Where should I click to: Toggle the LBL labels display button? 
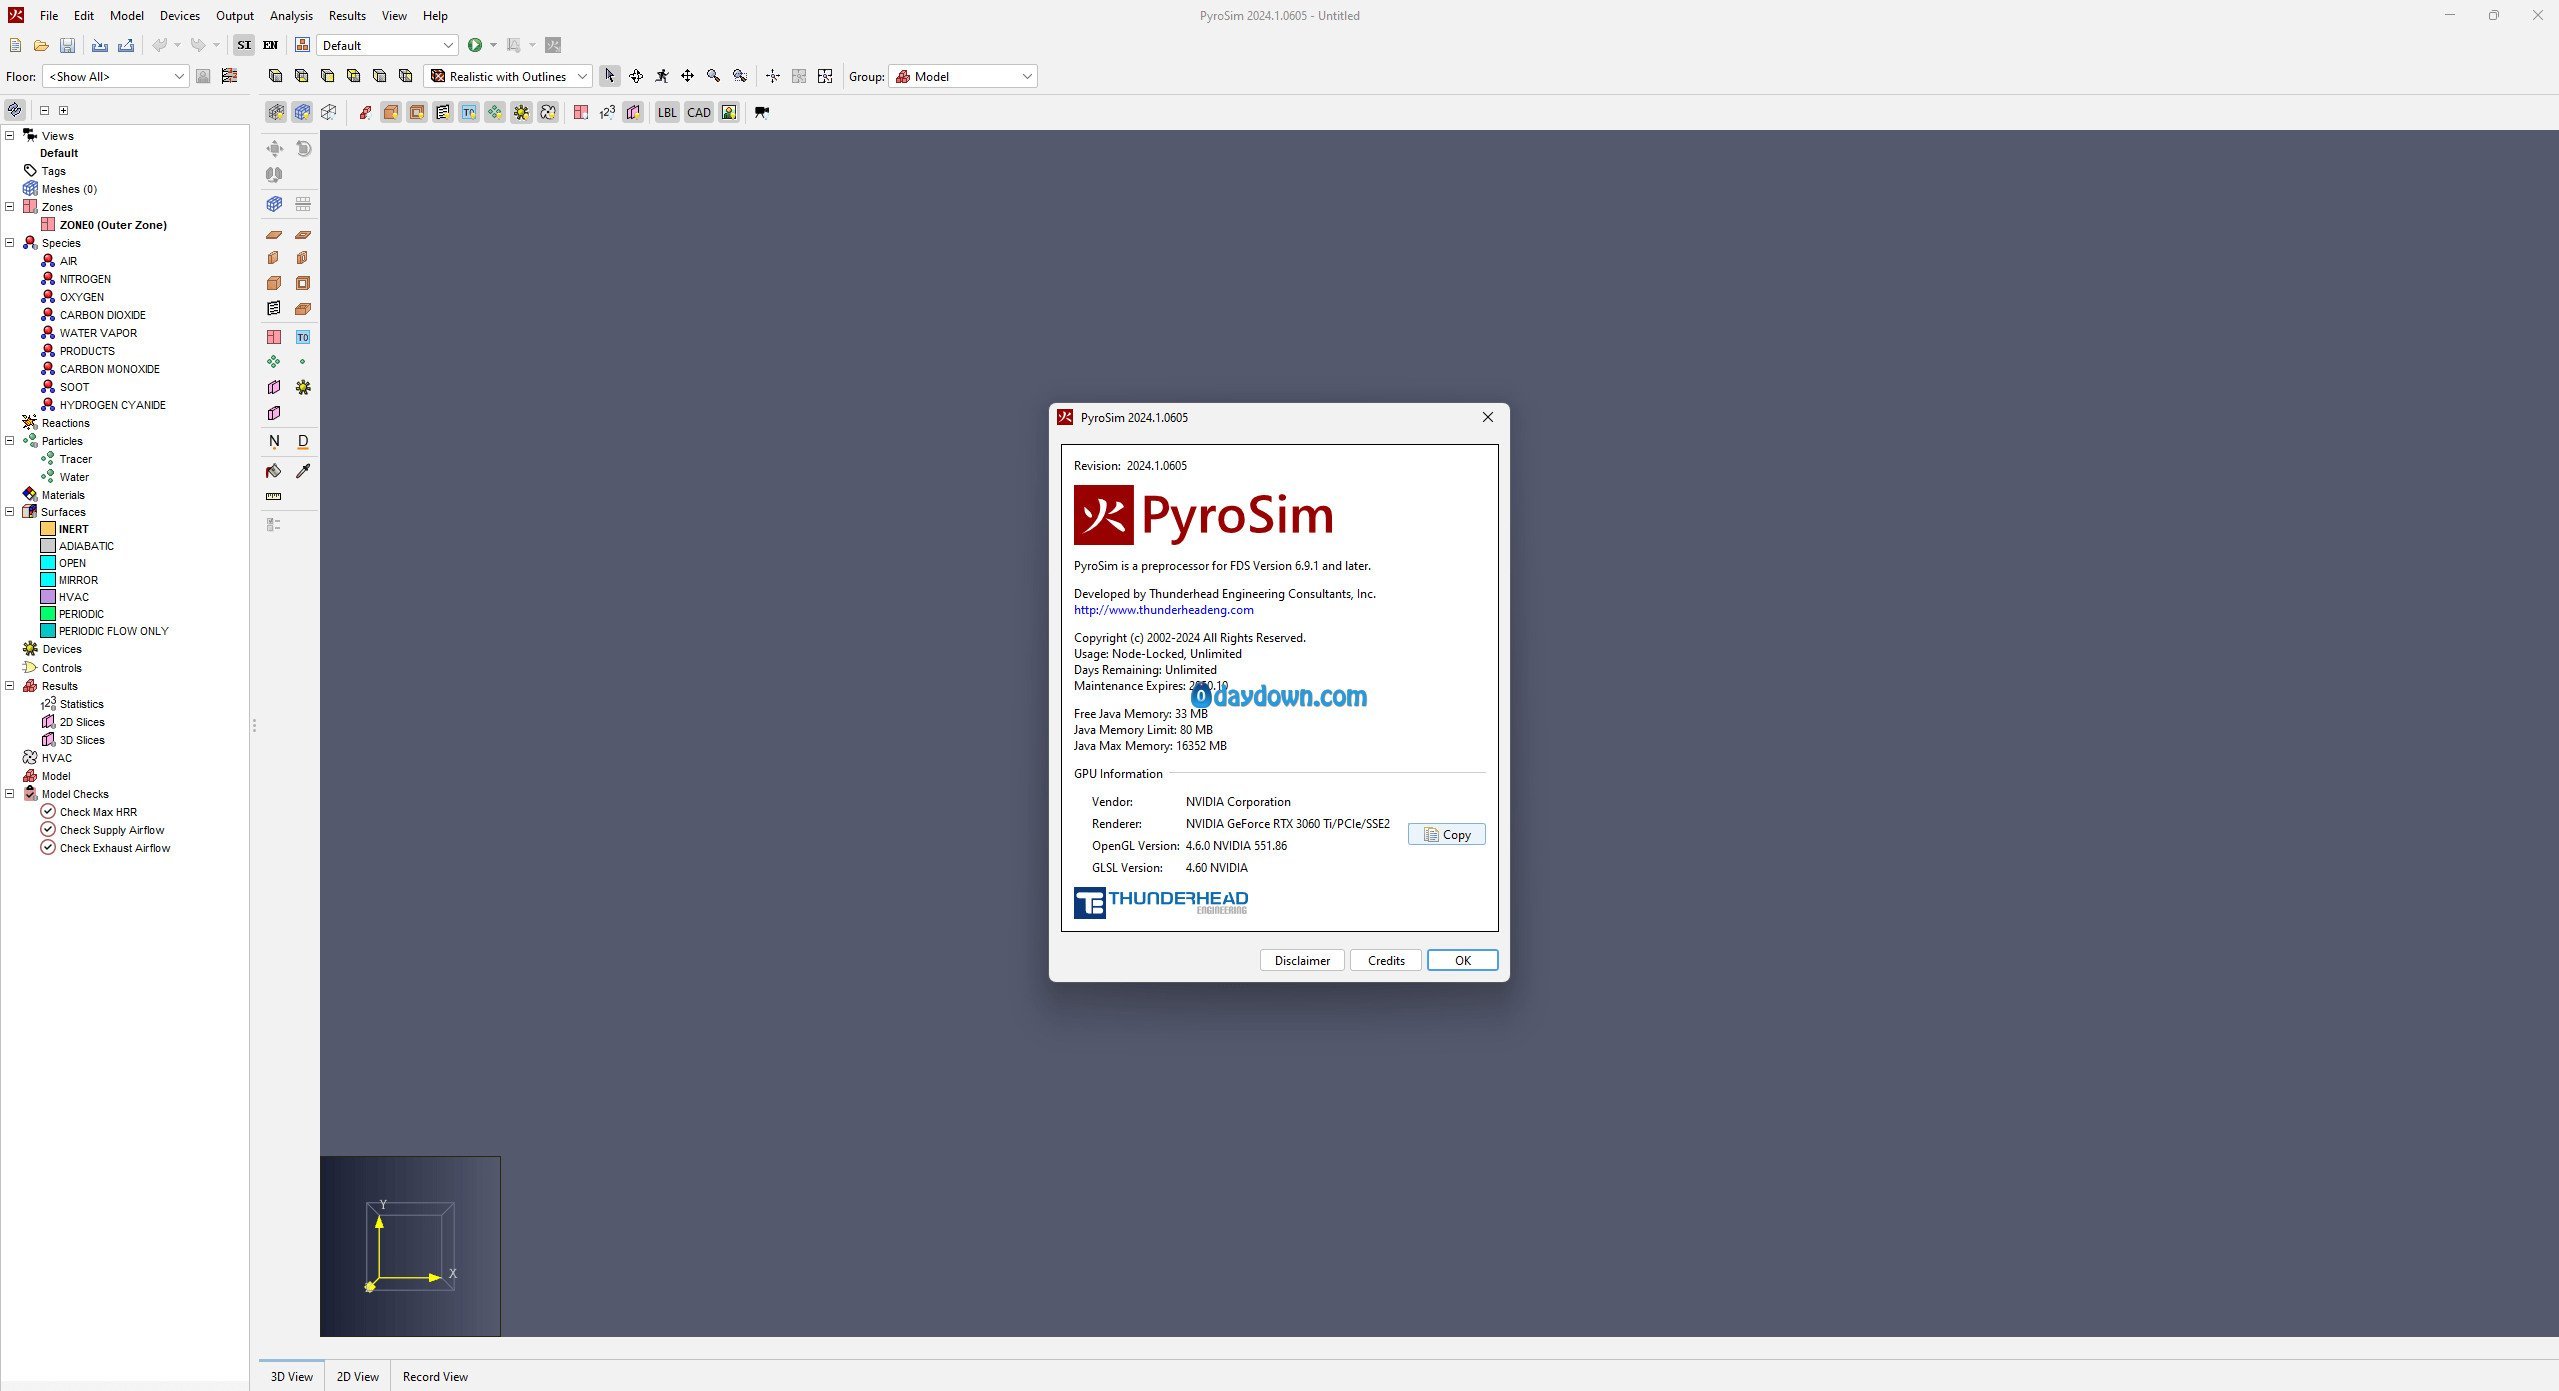coord(666,112)
